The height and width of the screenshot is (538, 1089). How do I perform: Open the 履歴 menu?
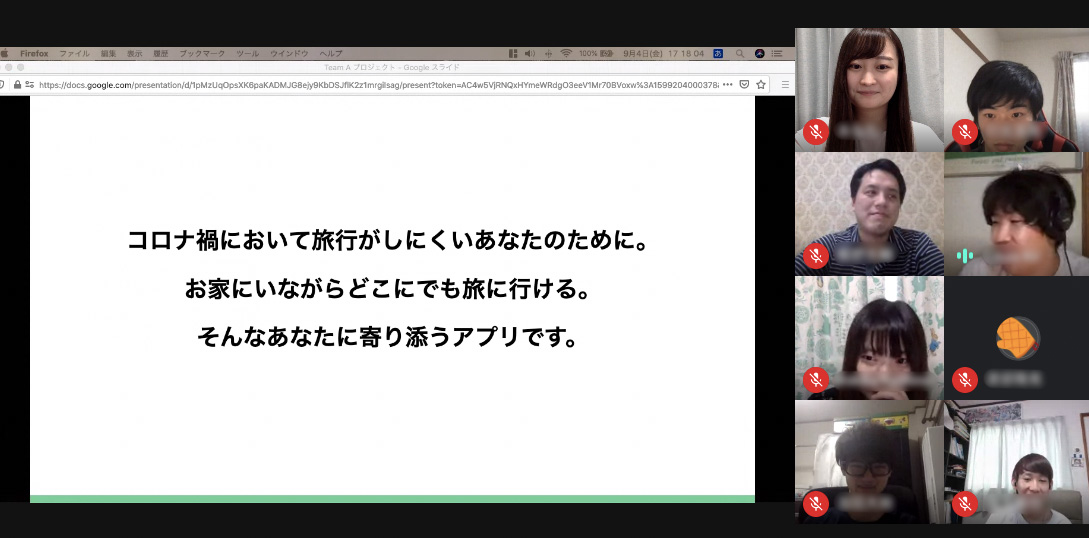pyautogui.click(x=160, y=53)
